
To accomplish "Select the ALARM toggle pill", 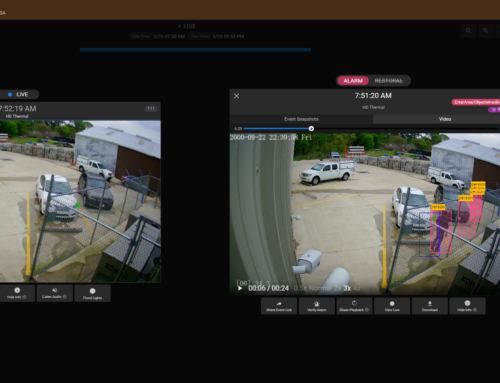I will click(x=353, y=81).
